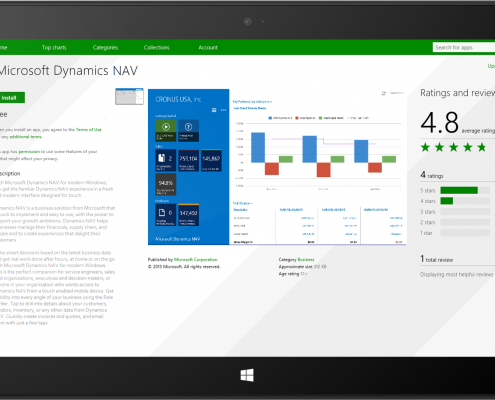Click the document tile showing 0
Viewport: 495px width, 400px height.
click(x=166, y=215)
